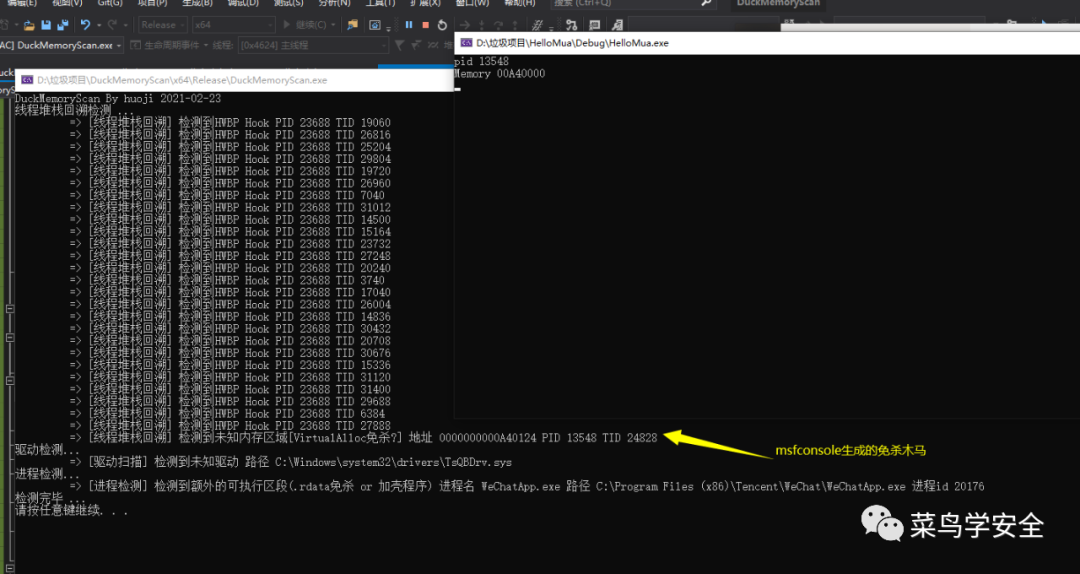Open the 分析(N) analyze menu
This screenshot has height=574, width=1080.
(x=334, y=3)
